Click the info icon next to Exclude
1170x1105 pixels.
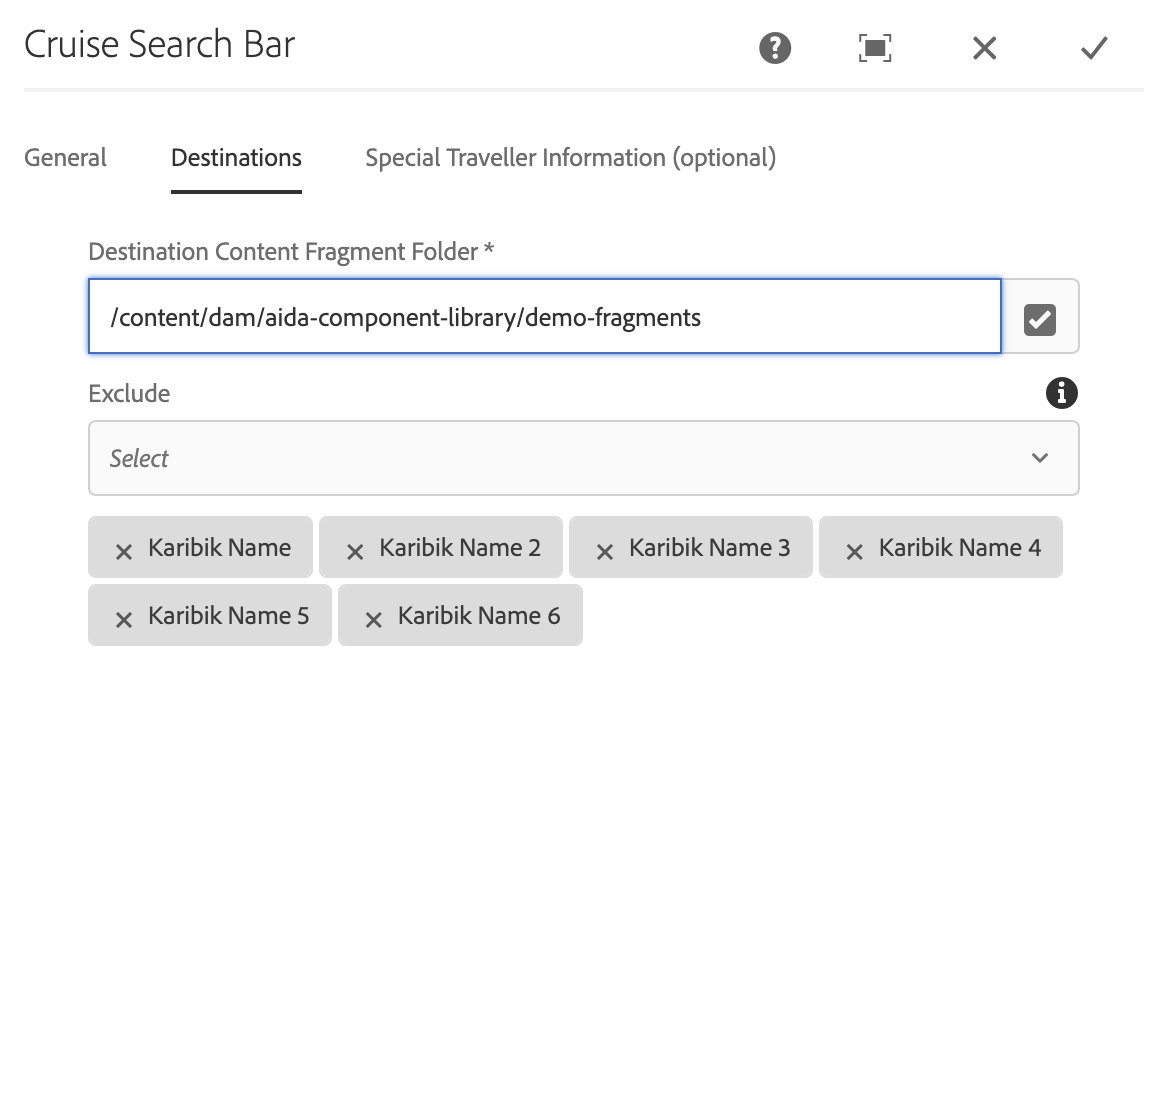tap(1061, 393)
